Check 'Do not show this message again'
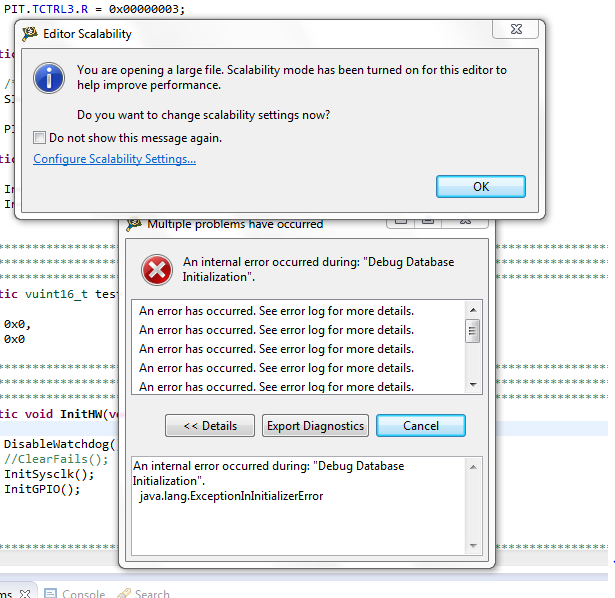This screenshot has height=598, width=615. click(x=39, y=138)
